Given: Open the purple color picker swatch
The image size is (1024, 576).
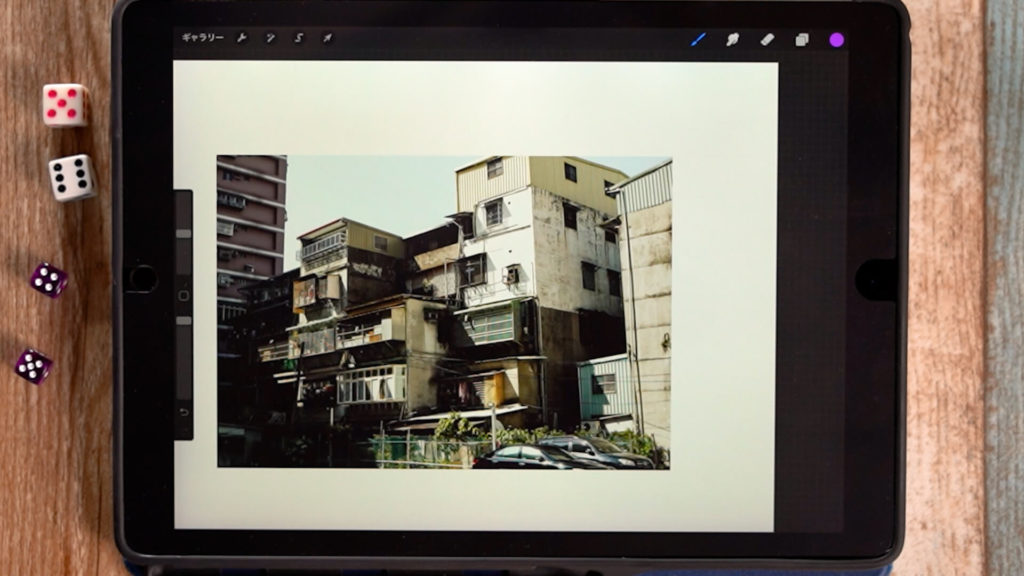Looking at the screenshot, I should [837, 40].
